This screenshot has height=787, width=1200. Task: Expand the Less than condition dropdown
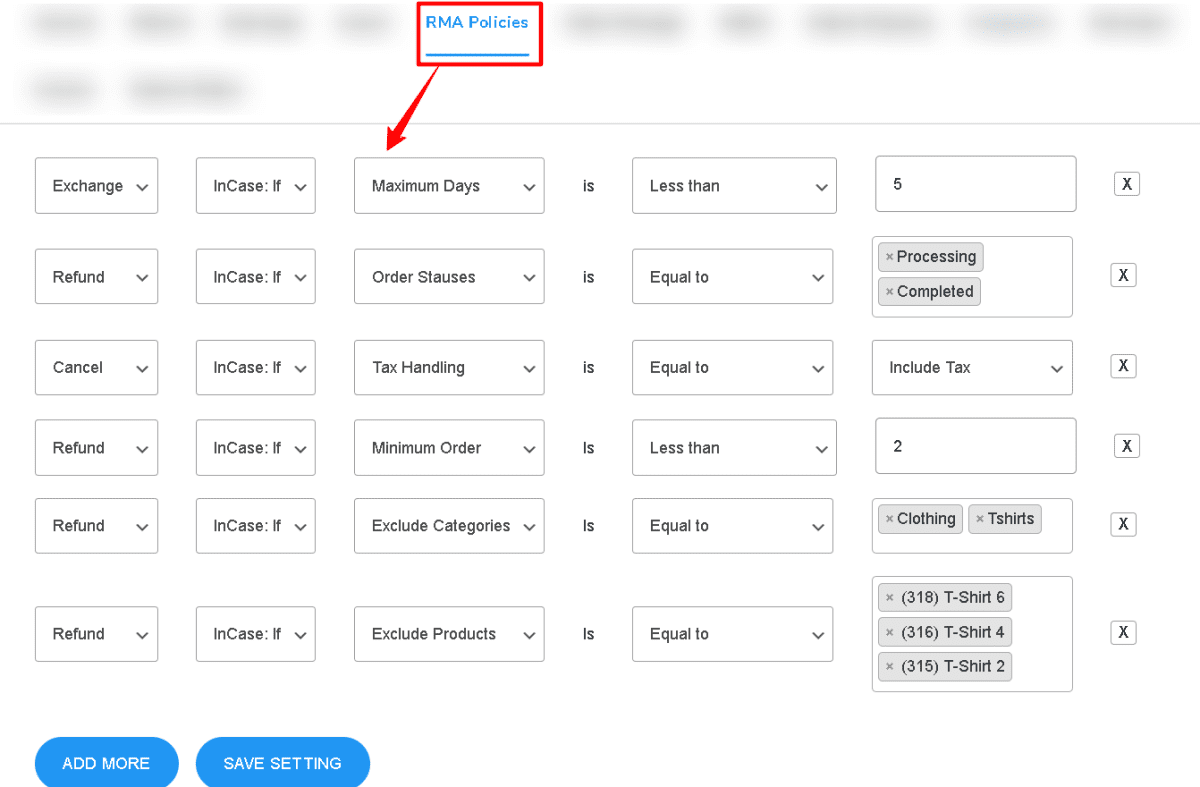coord(733,185)
